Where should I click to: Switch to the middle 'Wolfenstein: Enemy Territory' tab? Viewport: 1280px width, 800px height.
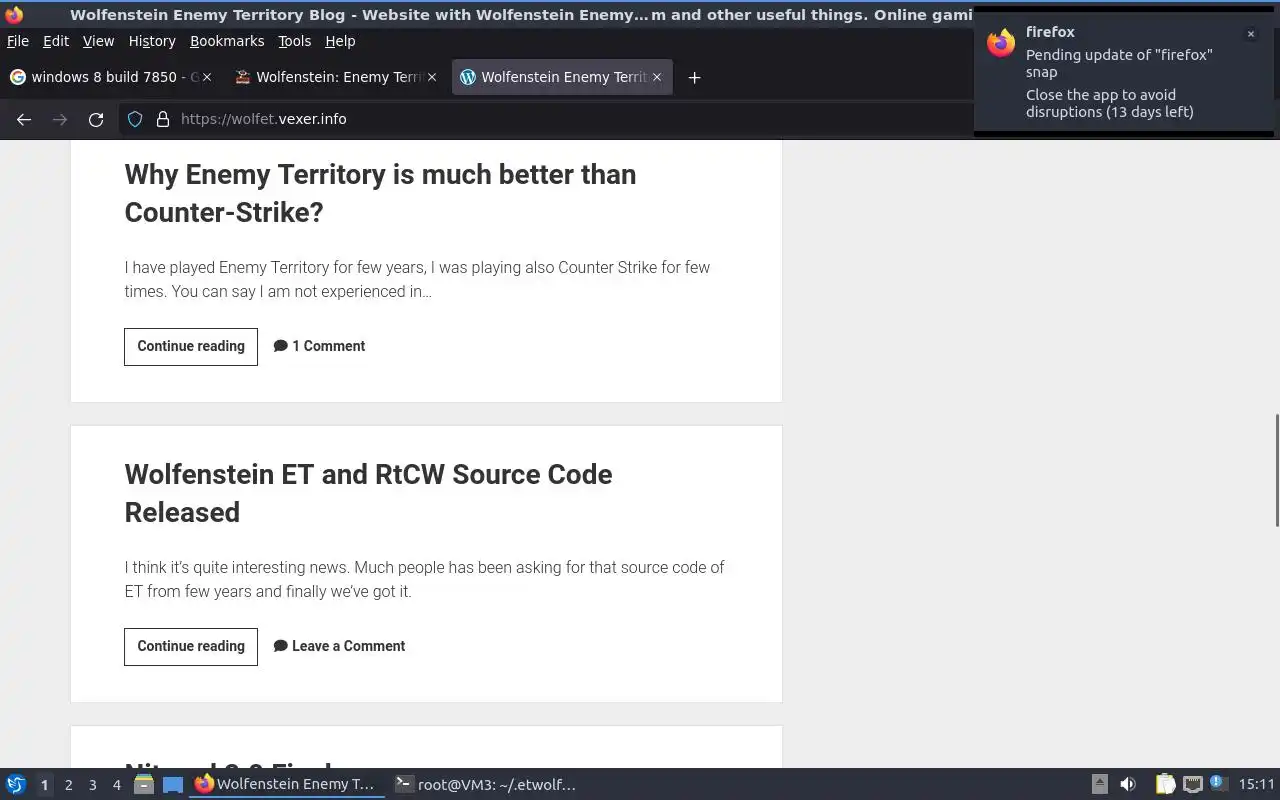(x=335, y=77)
